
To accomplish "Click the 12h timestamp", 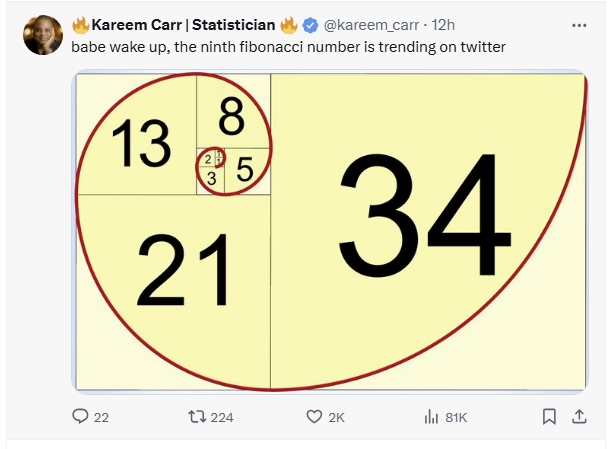I will tap(443, 25).
